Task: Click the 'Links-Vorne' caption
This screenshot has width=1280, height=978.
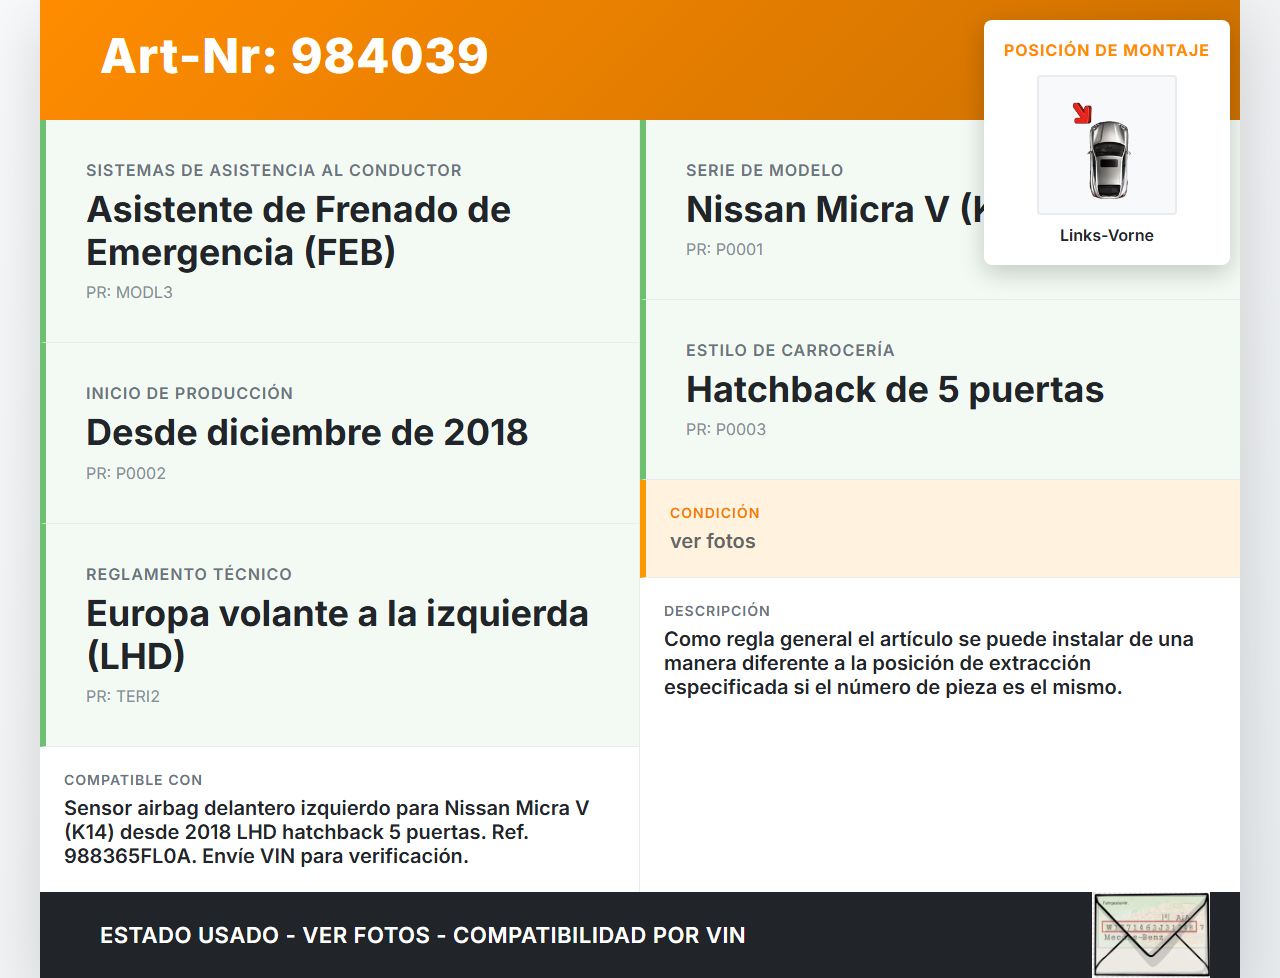Action: pyautogui.click(x=1107, y=235)
